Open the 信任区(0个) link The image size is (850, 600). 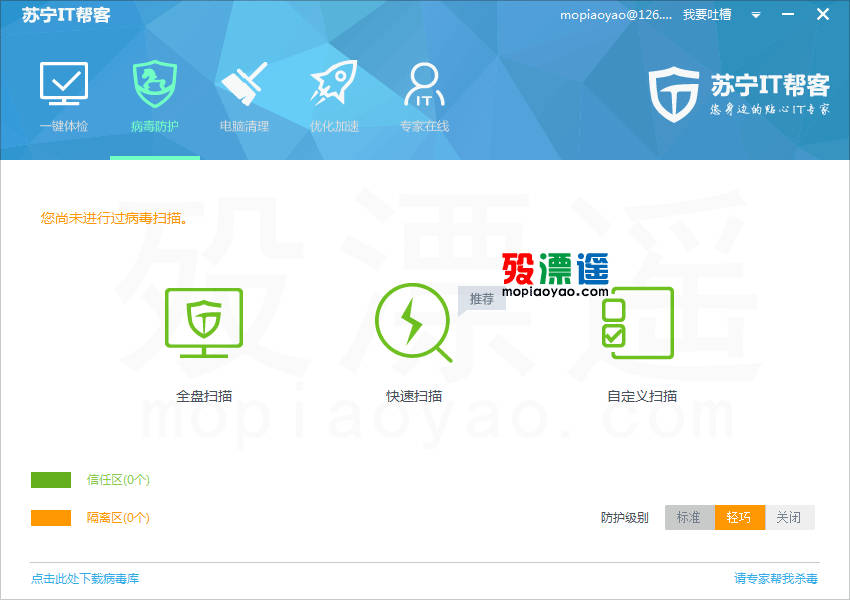tap(118, 480)
